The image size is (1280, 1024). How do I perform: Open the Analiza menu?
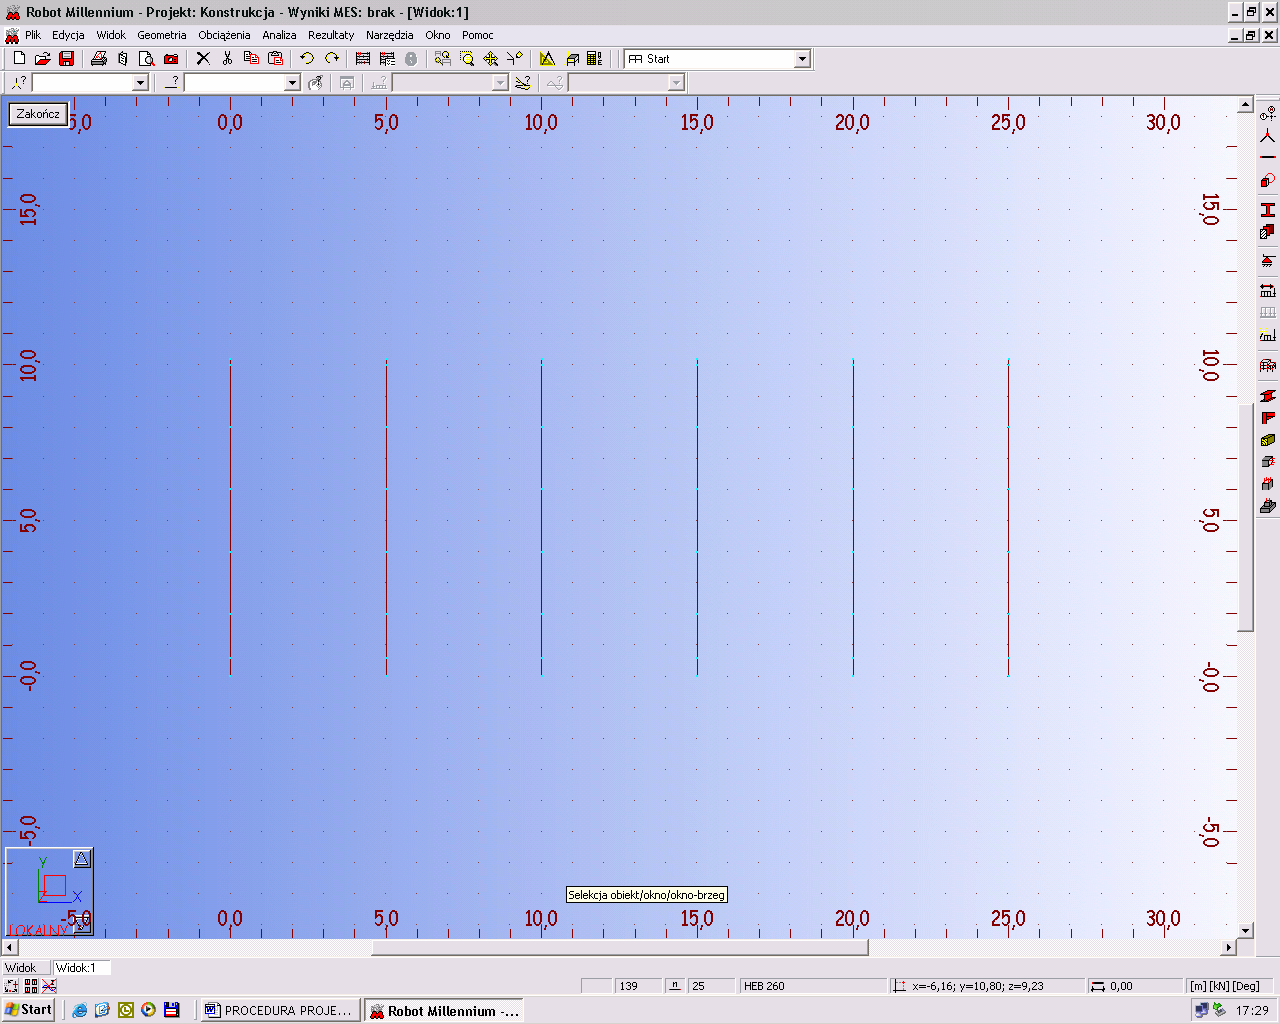coord(279,35)
